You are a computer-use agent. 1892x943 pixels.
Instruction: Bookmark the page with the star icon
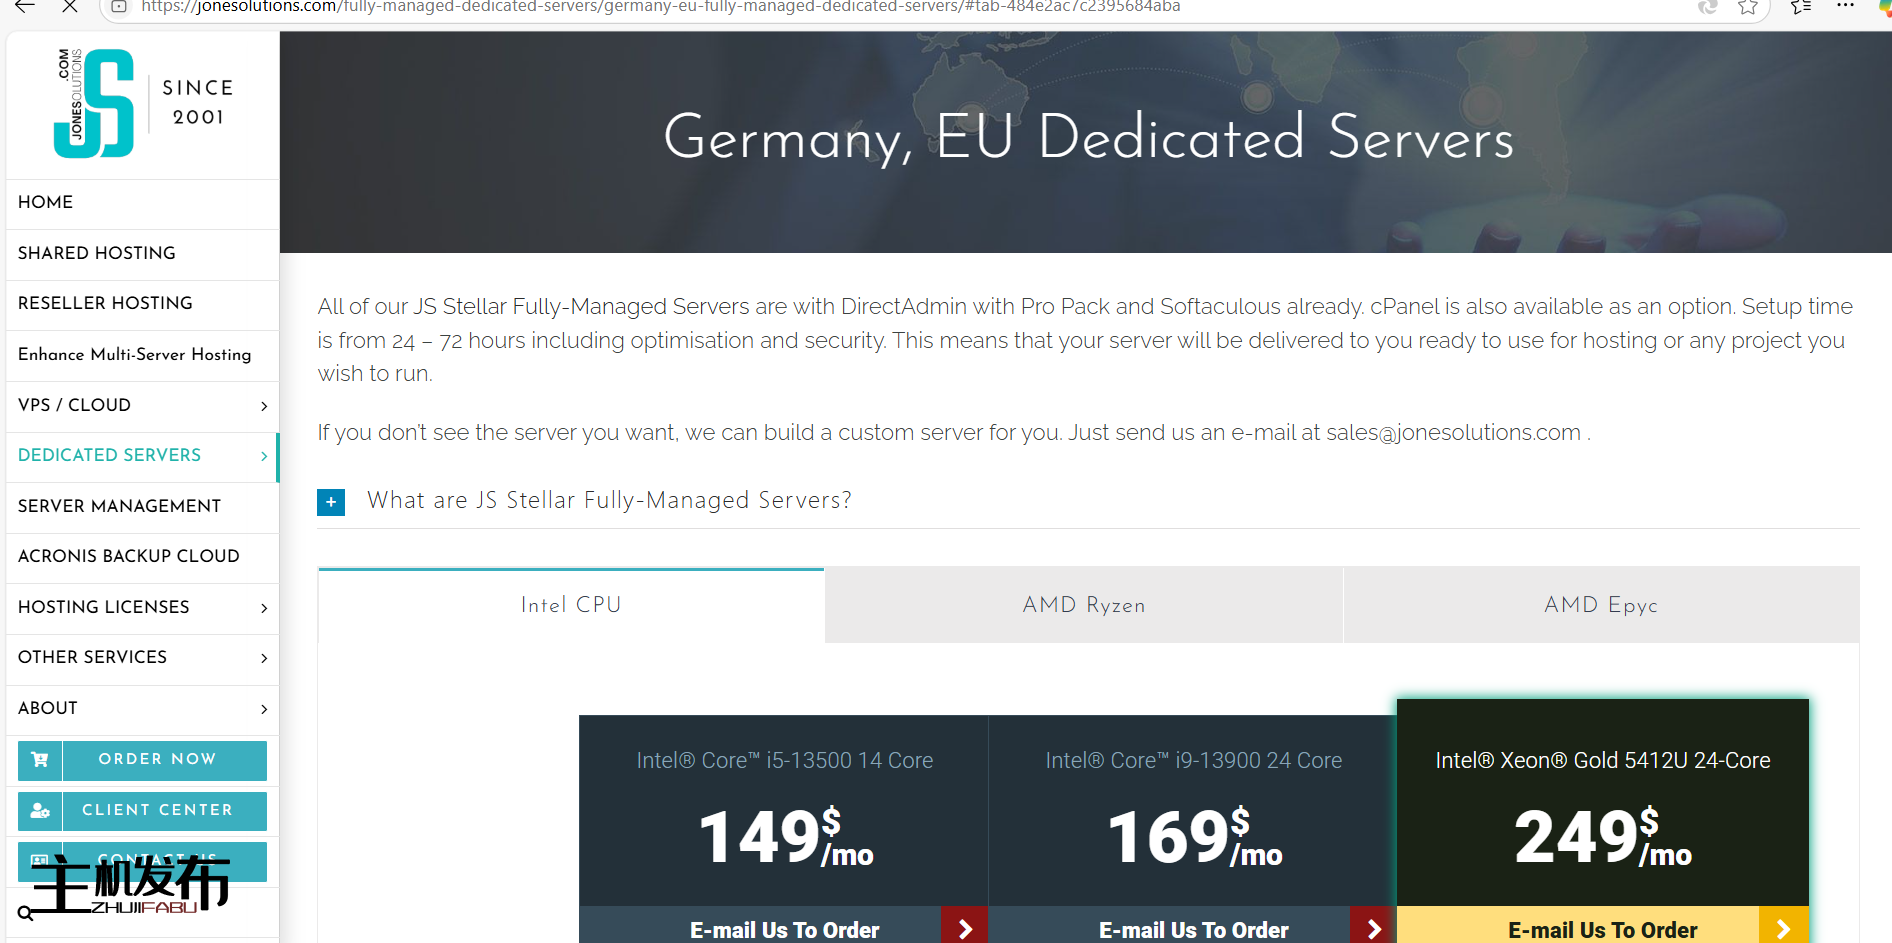pyautogui.click(x=1748, y=8)
